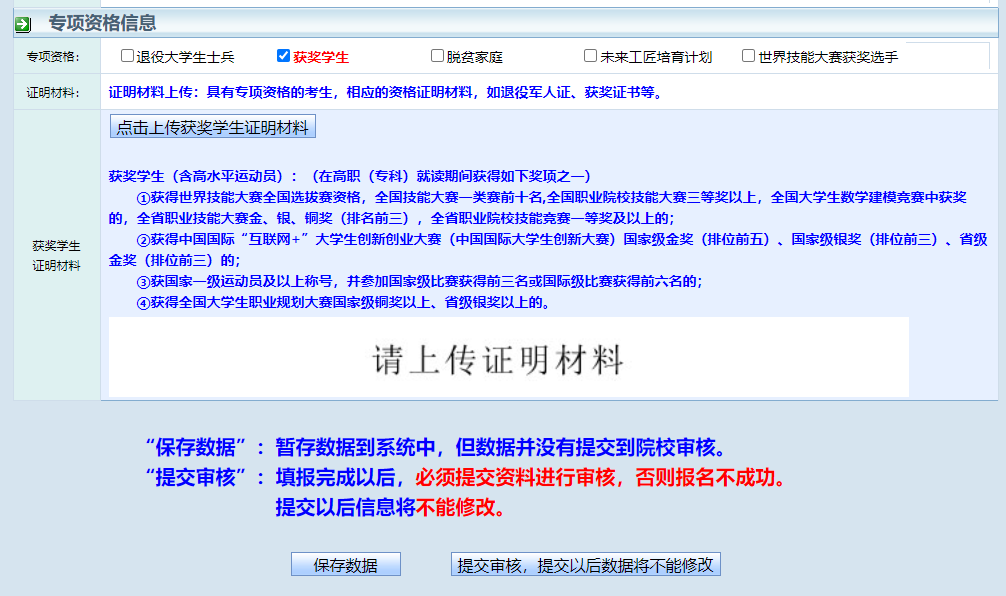Enable the 脱贫家庭 checkbox
Screen dimensions: 1006x596
point(437,56)
